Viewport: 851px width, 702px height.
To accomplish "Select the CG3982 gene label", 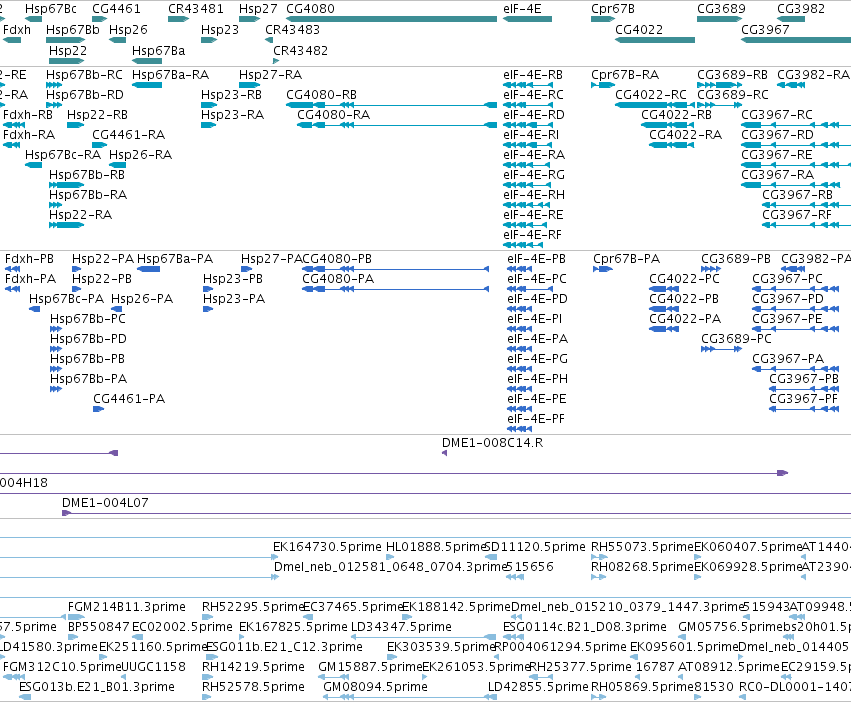I will pyautogui.click(x=801, y=9).
